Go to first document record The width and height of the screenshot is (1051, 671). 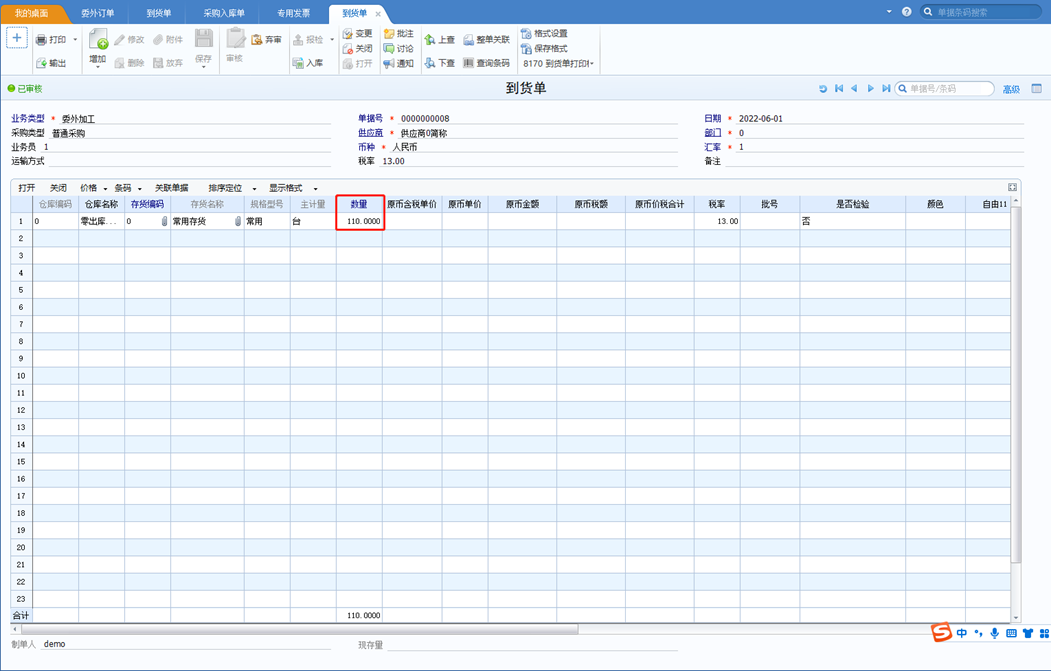click(x=839, y=88)
